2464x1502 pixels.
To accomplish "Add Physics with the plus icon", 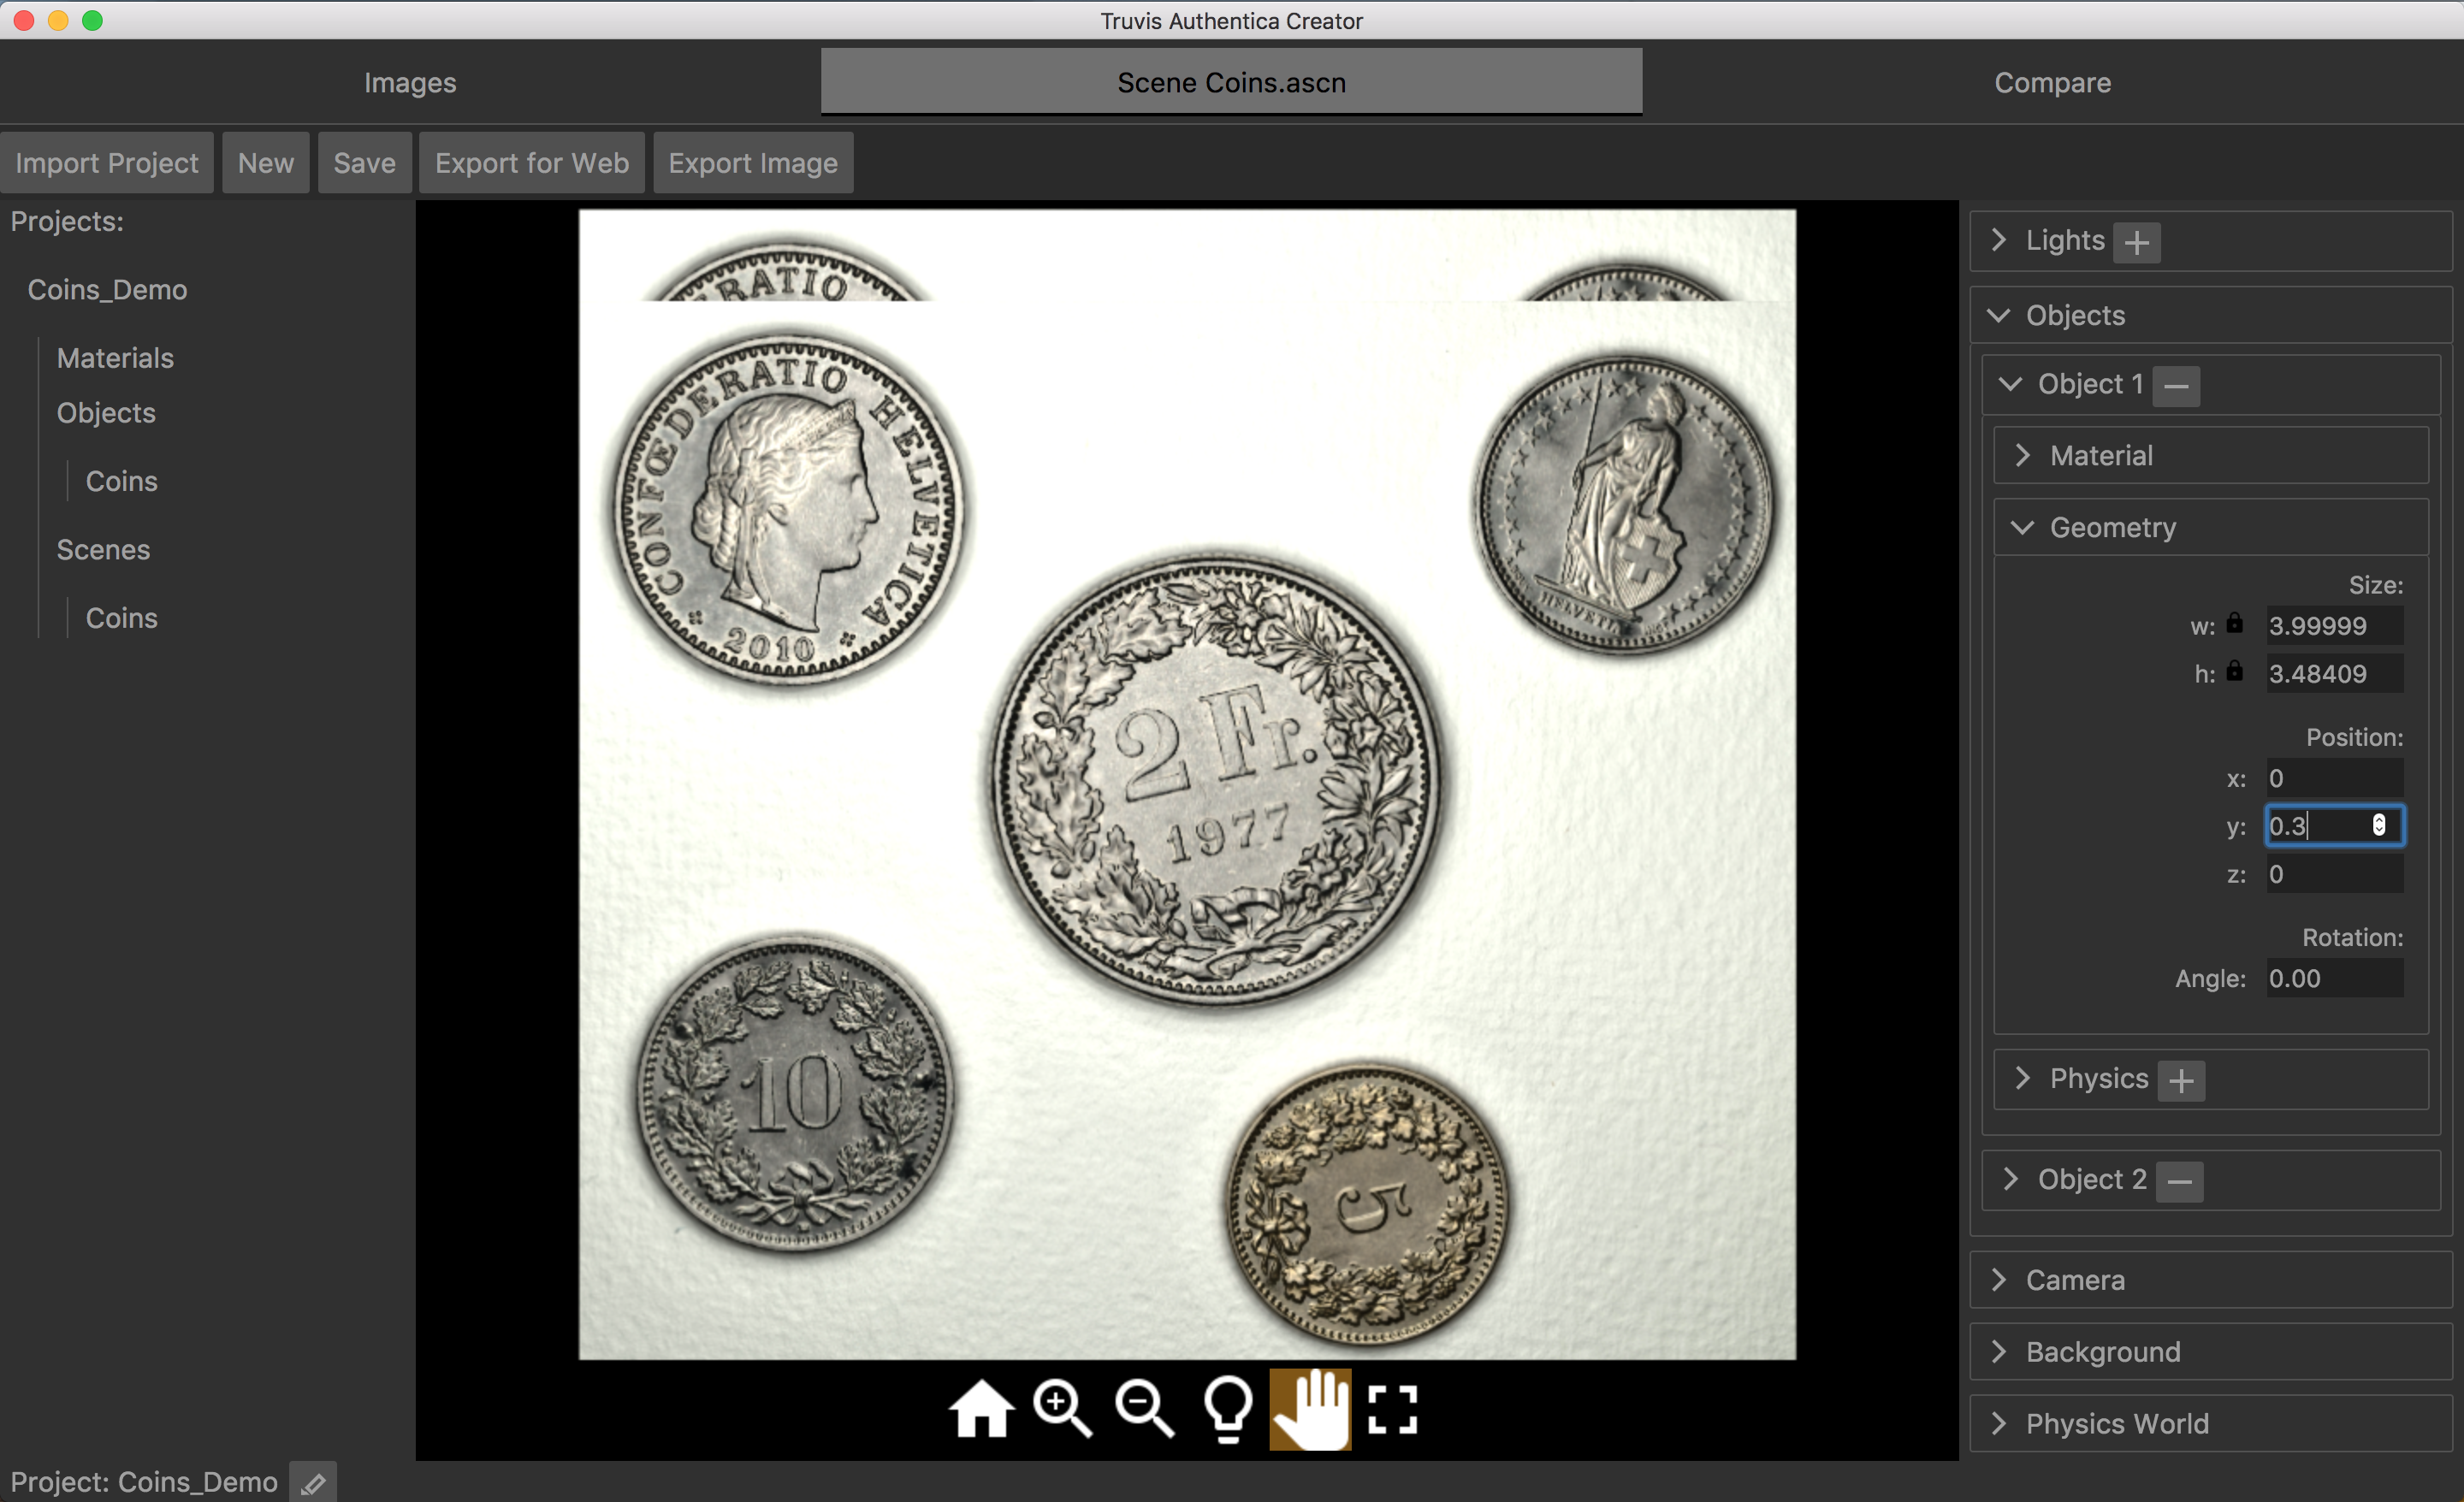I will pyautogui.click(x=2182, y=1080).
